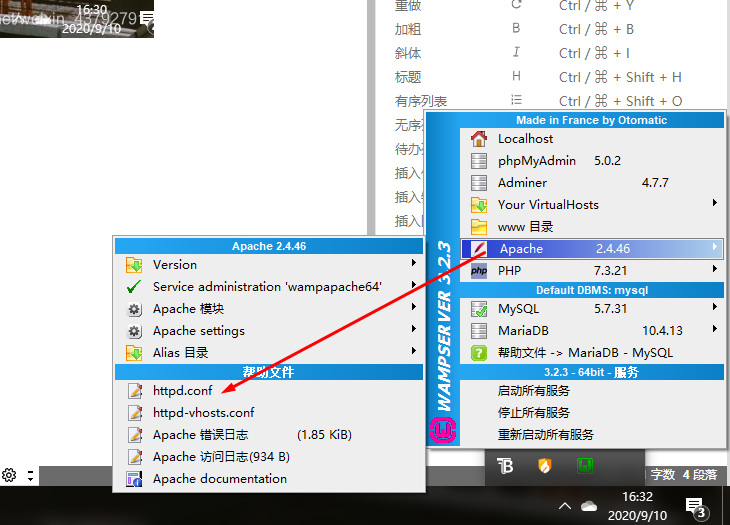Expand the Version submenu arrow

coord(413,263)
